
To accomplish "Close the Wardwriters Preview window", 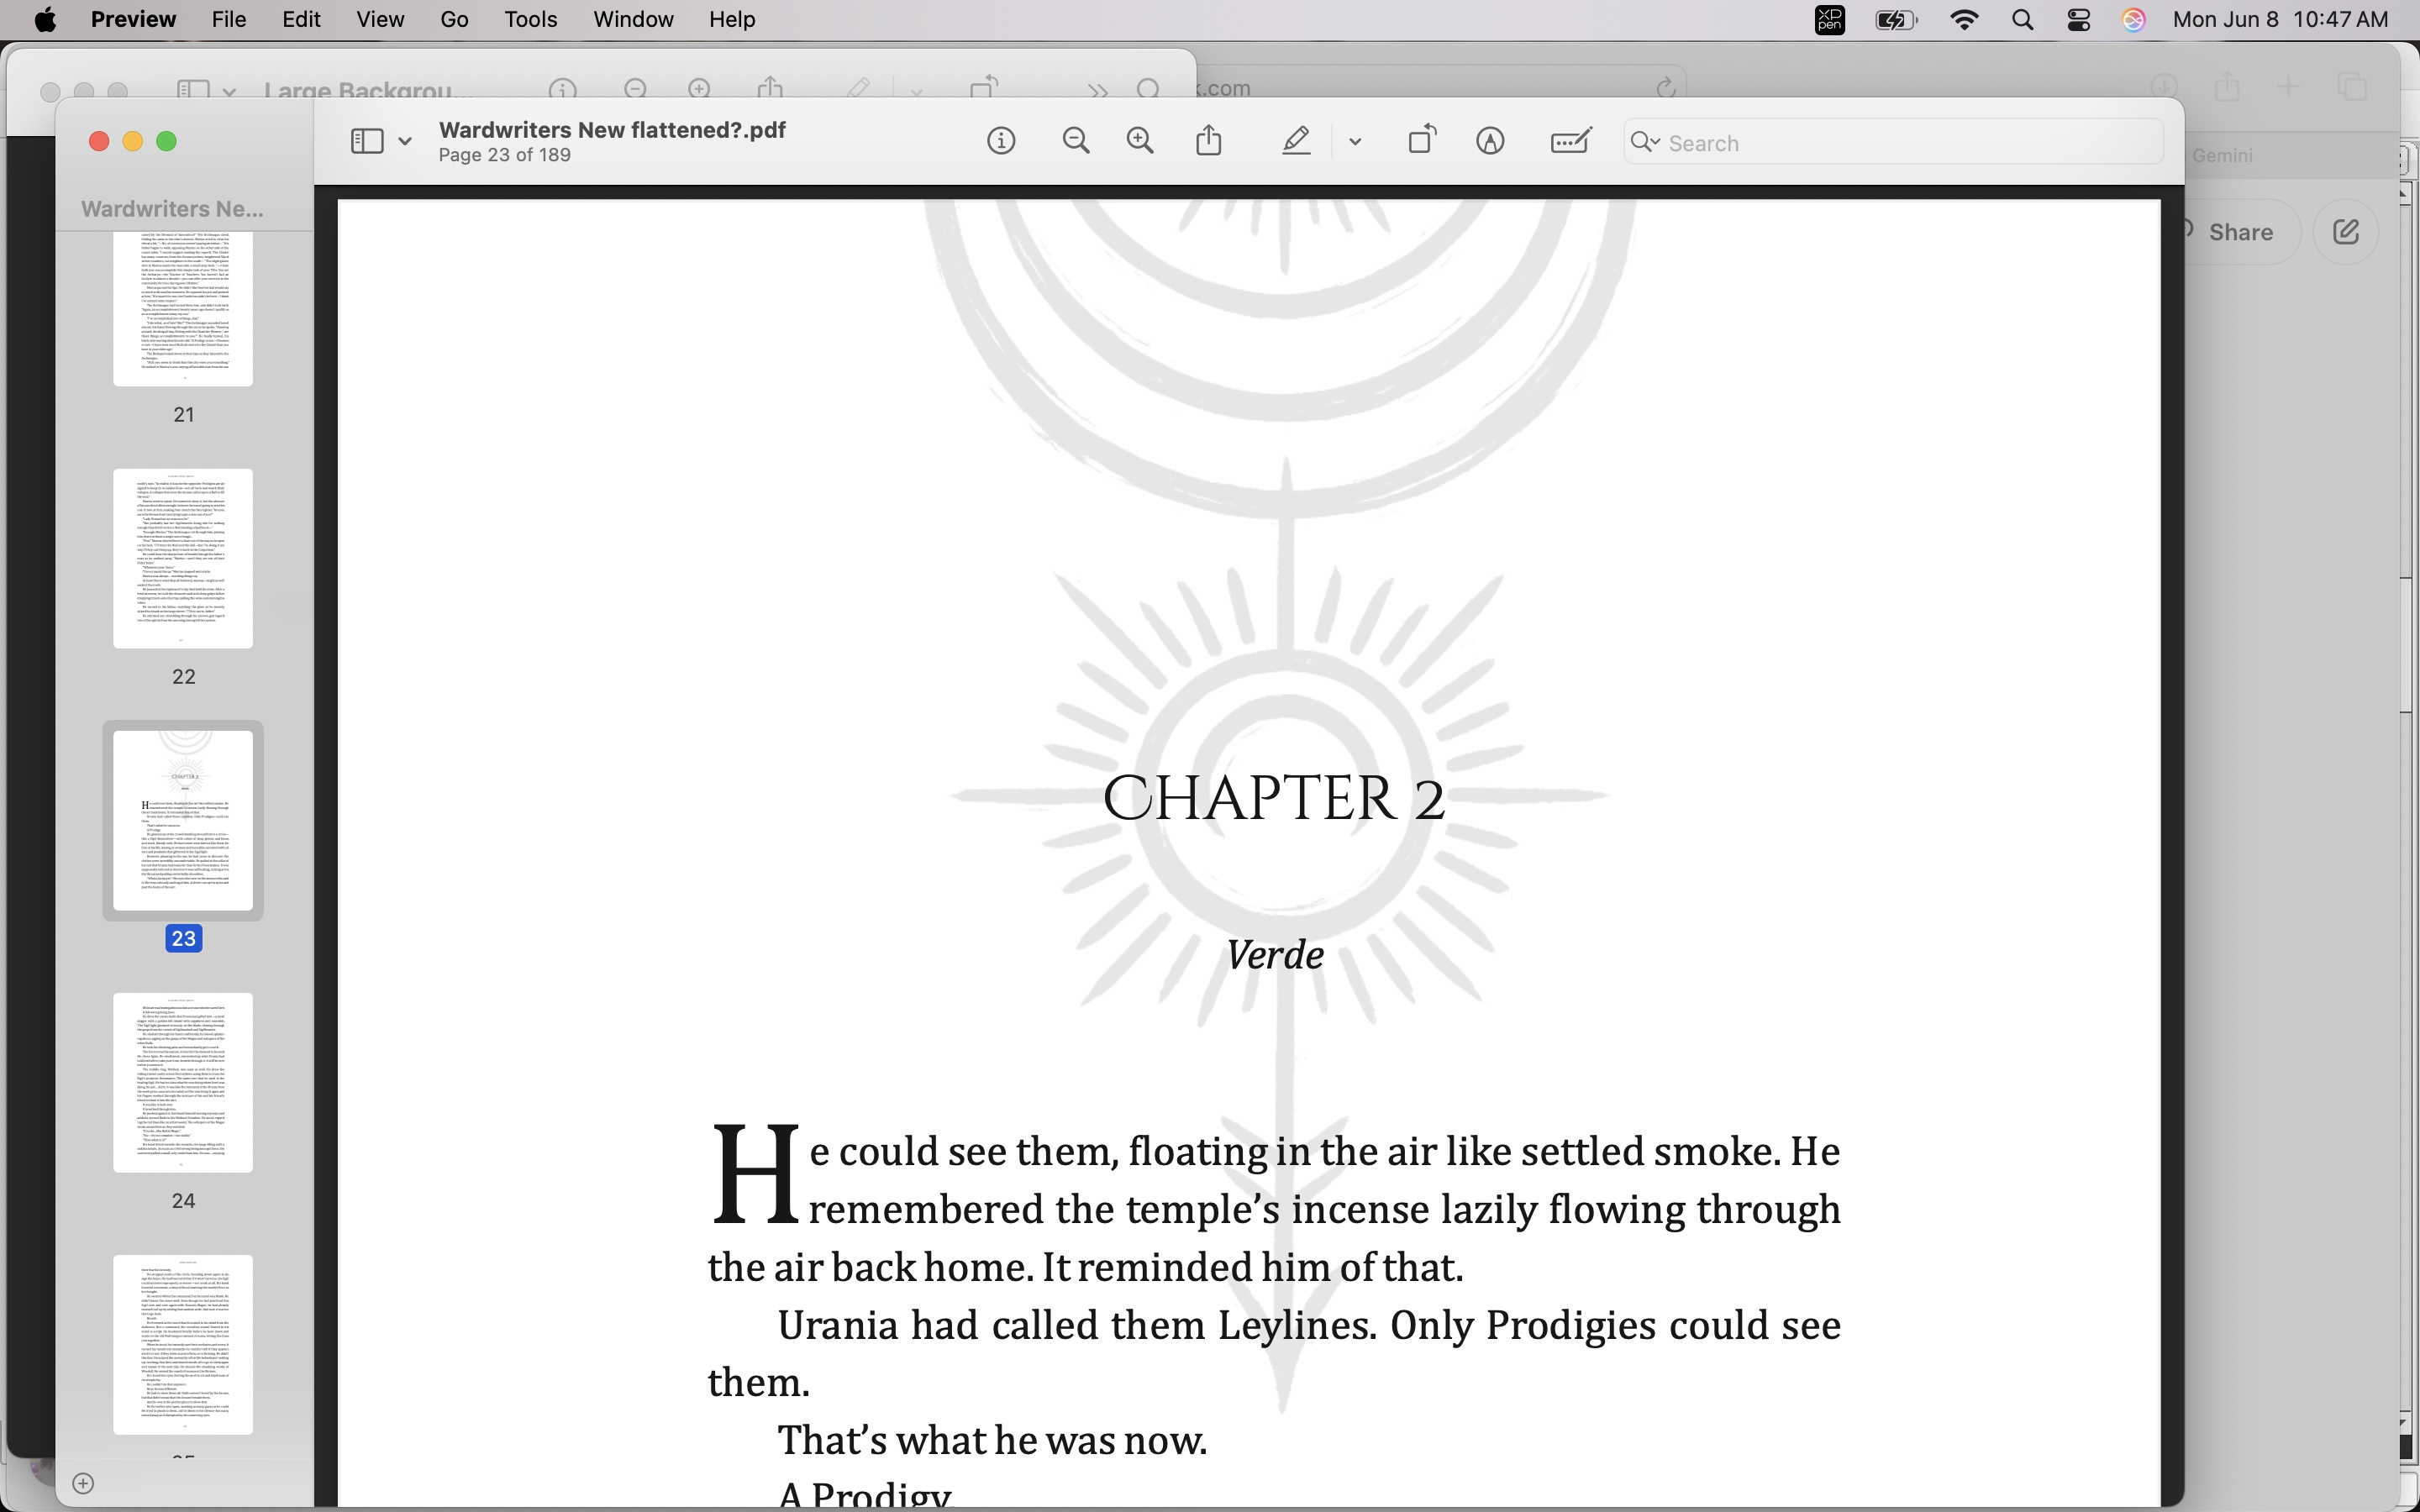I will 99,141.
